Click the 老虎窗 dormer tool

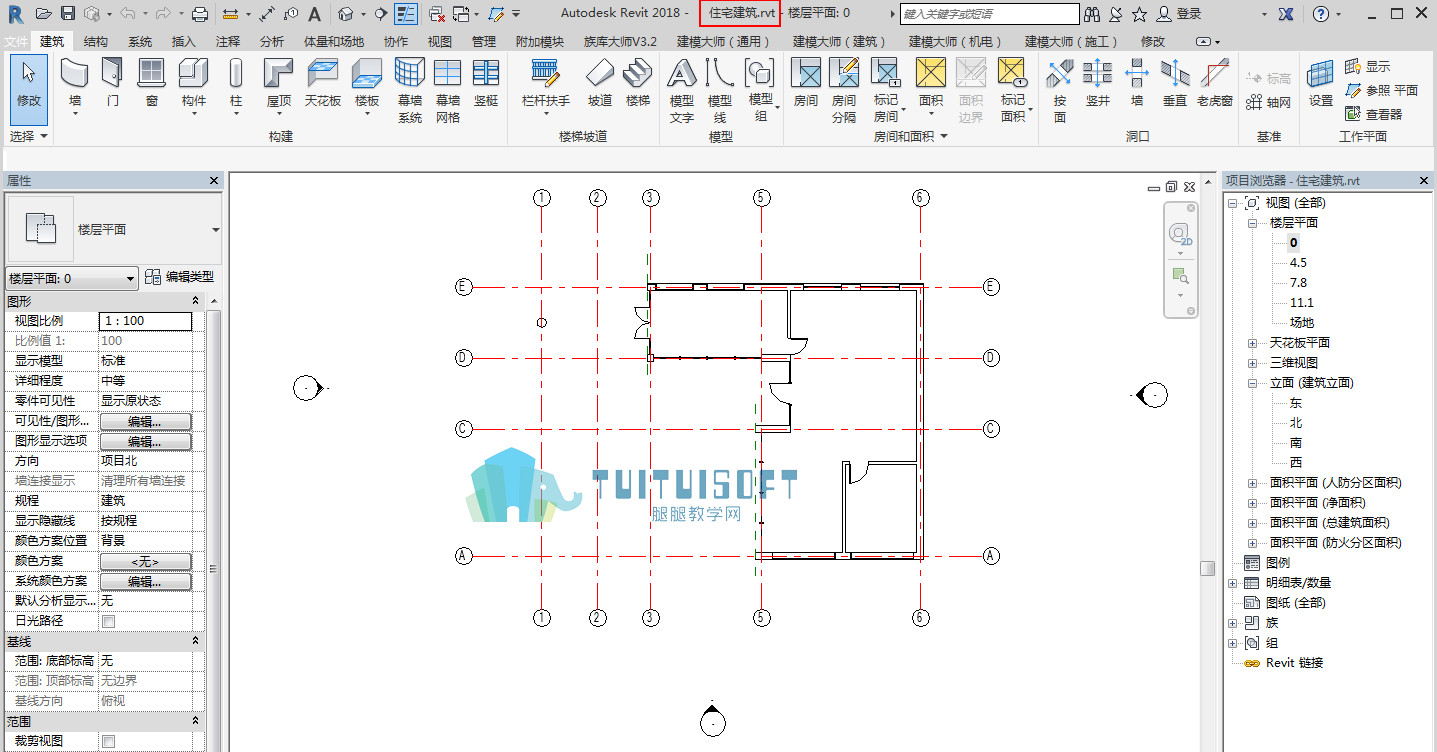point(1215,82)
